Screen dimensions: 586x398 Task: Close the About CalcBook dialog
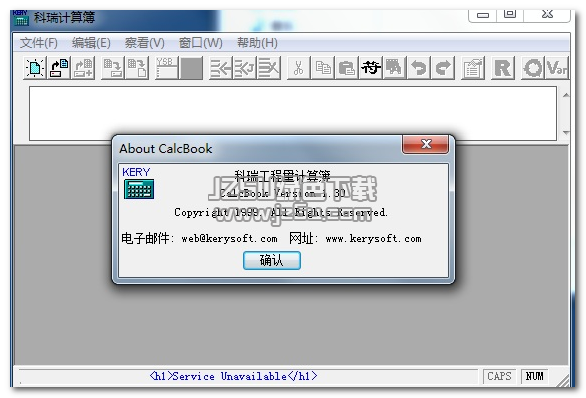pyautogui.click(x=426, y=144)
